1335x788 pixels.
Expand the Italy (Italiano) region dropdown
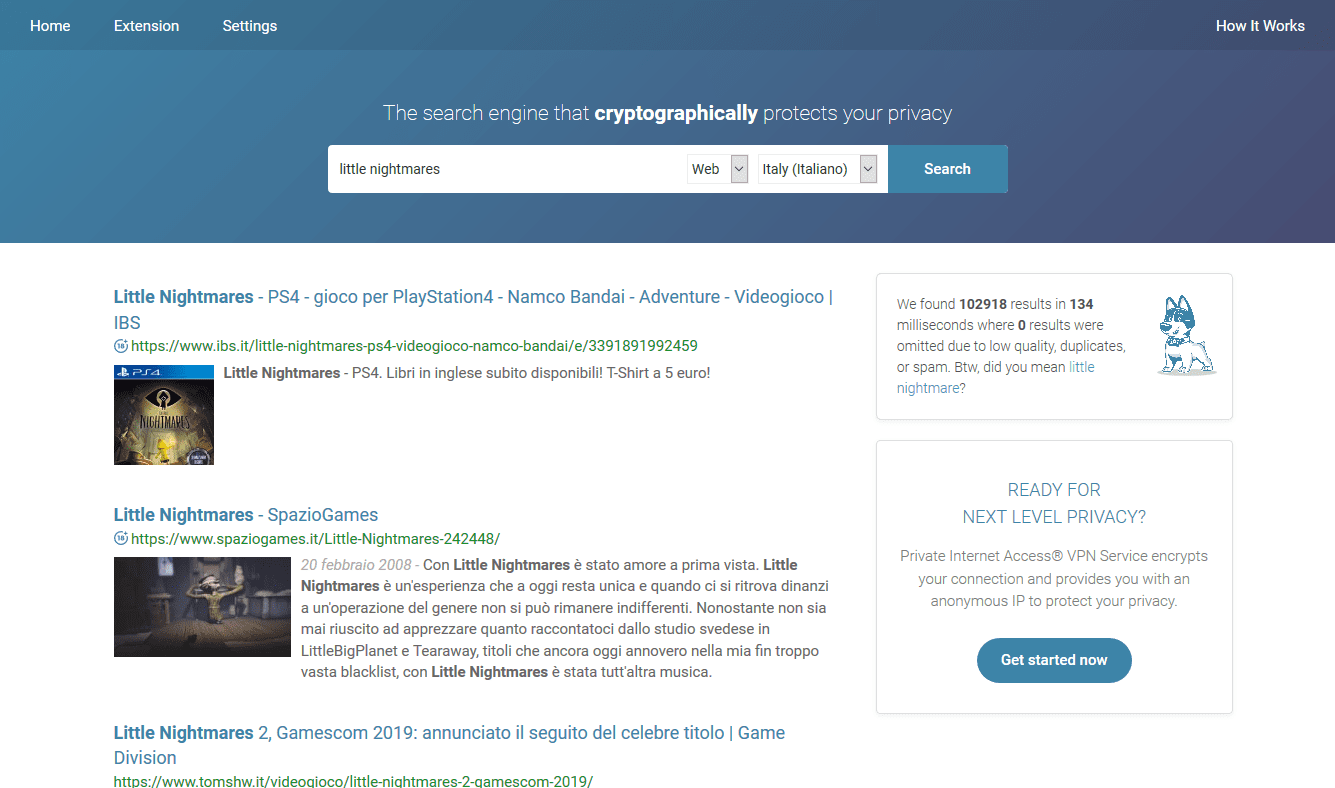click(817, 169)
